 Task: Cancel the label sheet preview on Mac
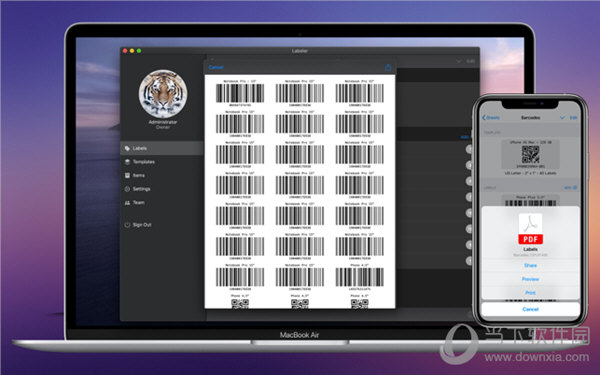[215, 67]
